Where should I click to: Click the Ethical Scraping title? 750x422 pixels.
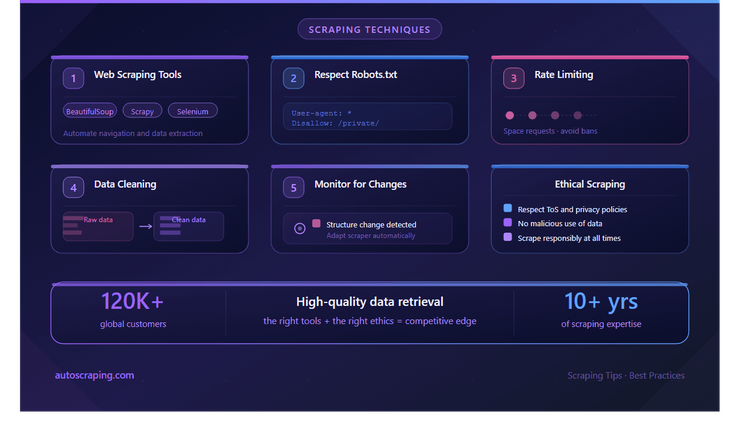click(x=590, y=184)
